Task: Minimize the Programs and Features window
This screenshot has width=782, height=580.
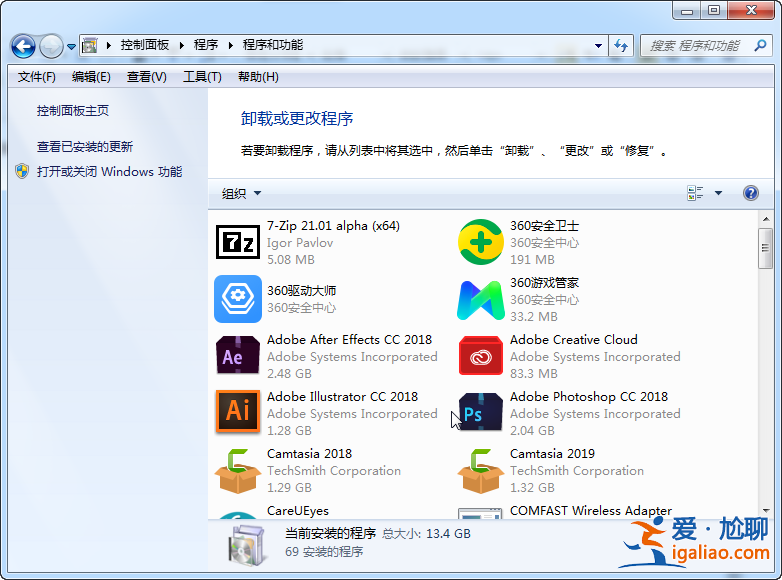Action: [687, 10]
